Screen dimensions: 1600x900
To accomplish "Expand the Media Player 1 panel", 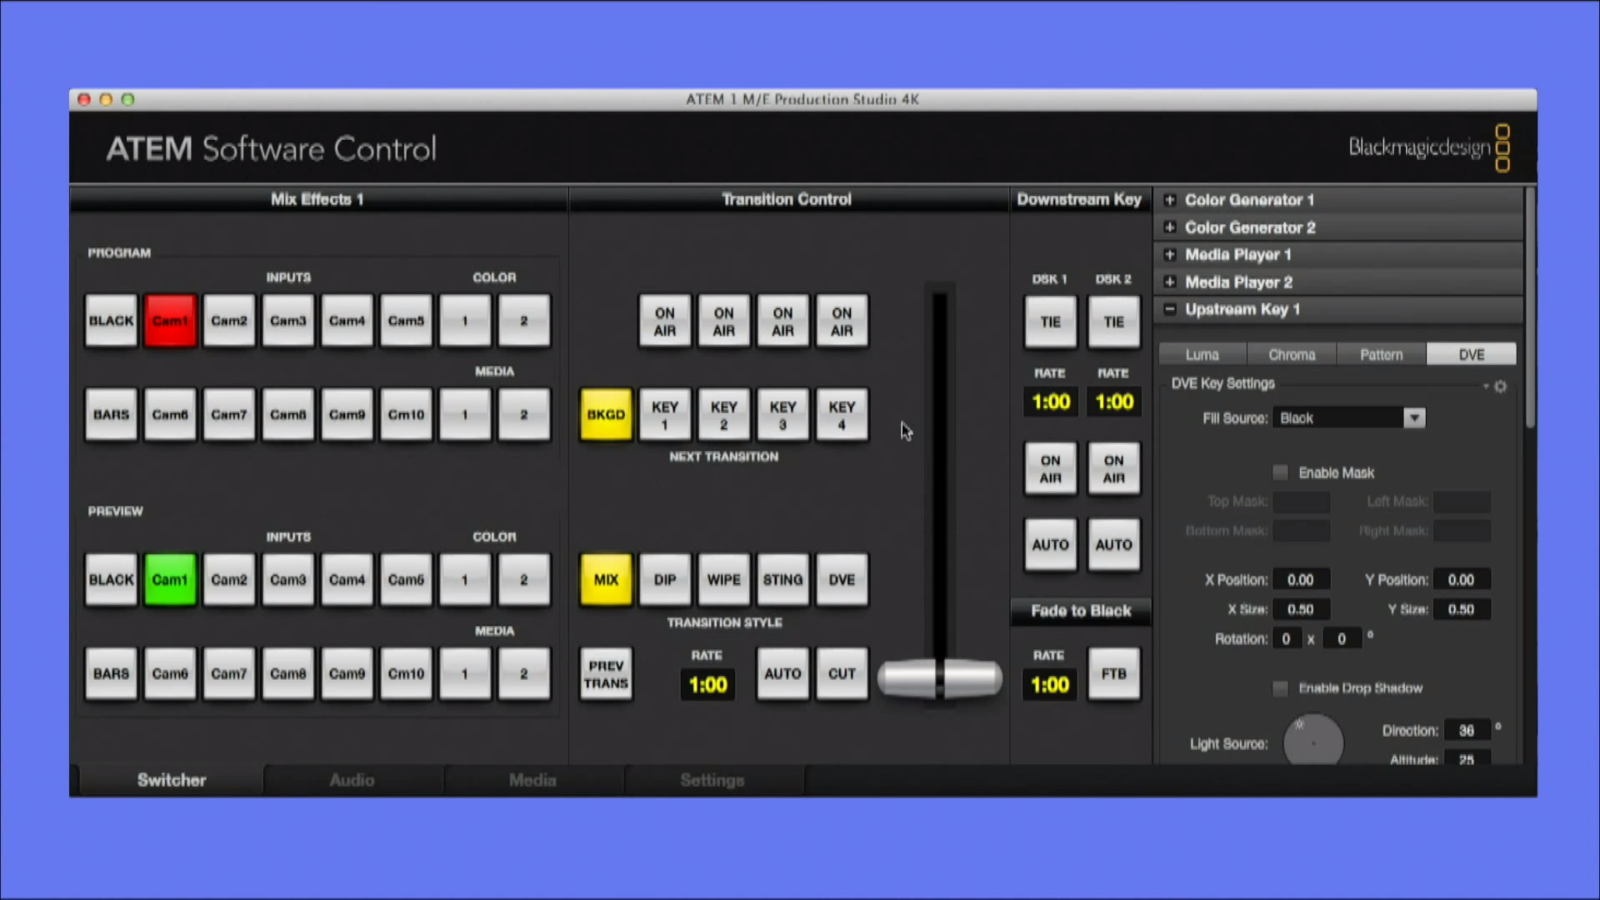I will [x=1170, y=254].
